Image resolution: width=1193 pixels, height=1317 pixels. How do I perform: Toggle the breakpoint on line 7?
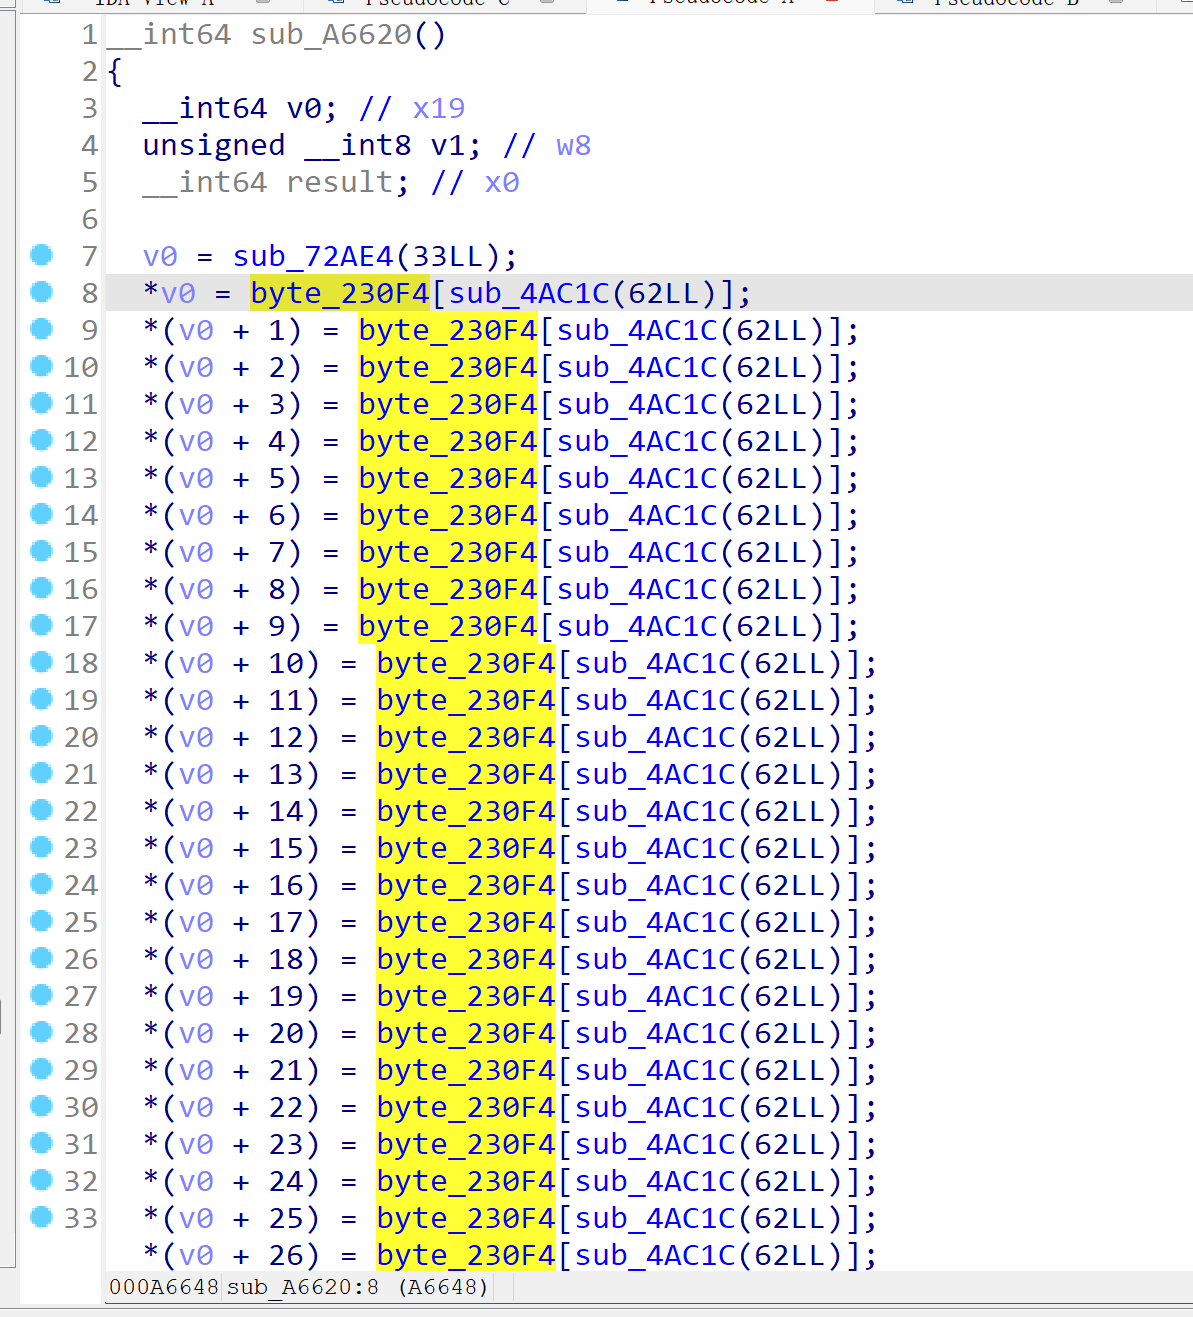(x=41, y=255)
